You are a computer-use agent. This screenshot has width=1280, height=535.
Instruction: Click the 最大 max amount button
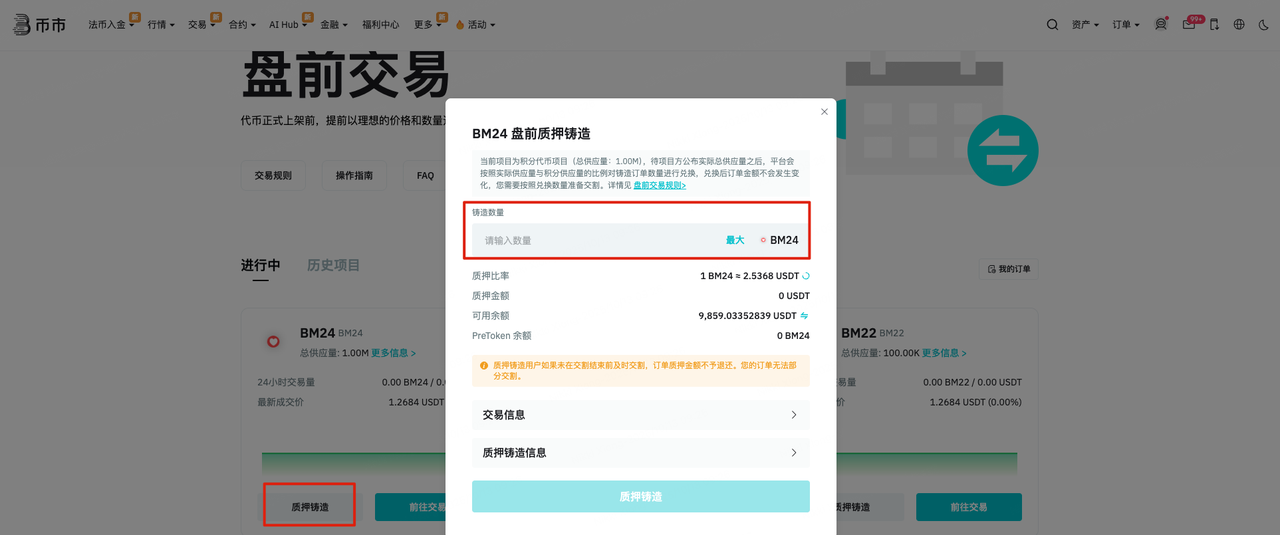click(x=735, y=240)
